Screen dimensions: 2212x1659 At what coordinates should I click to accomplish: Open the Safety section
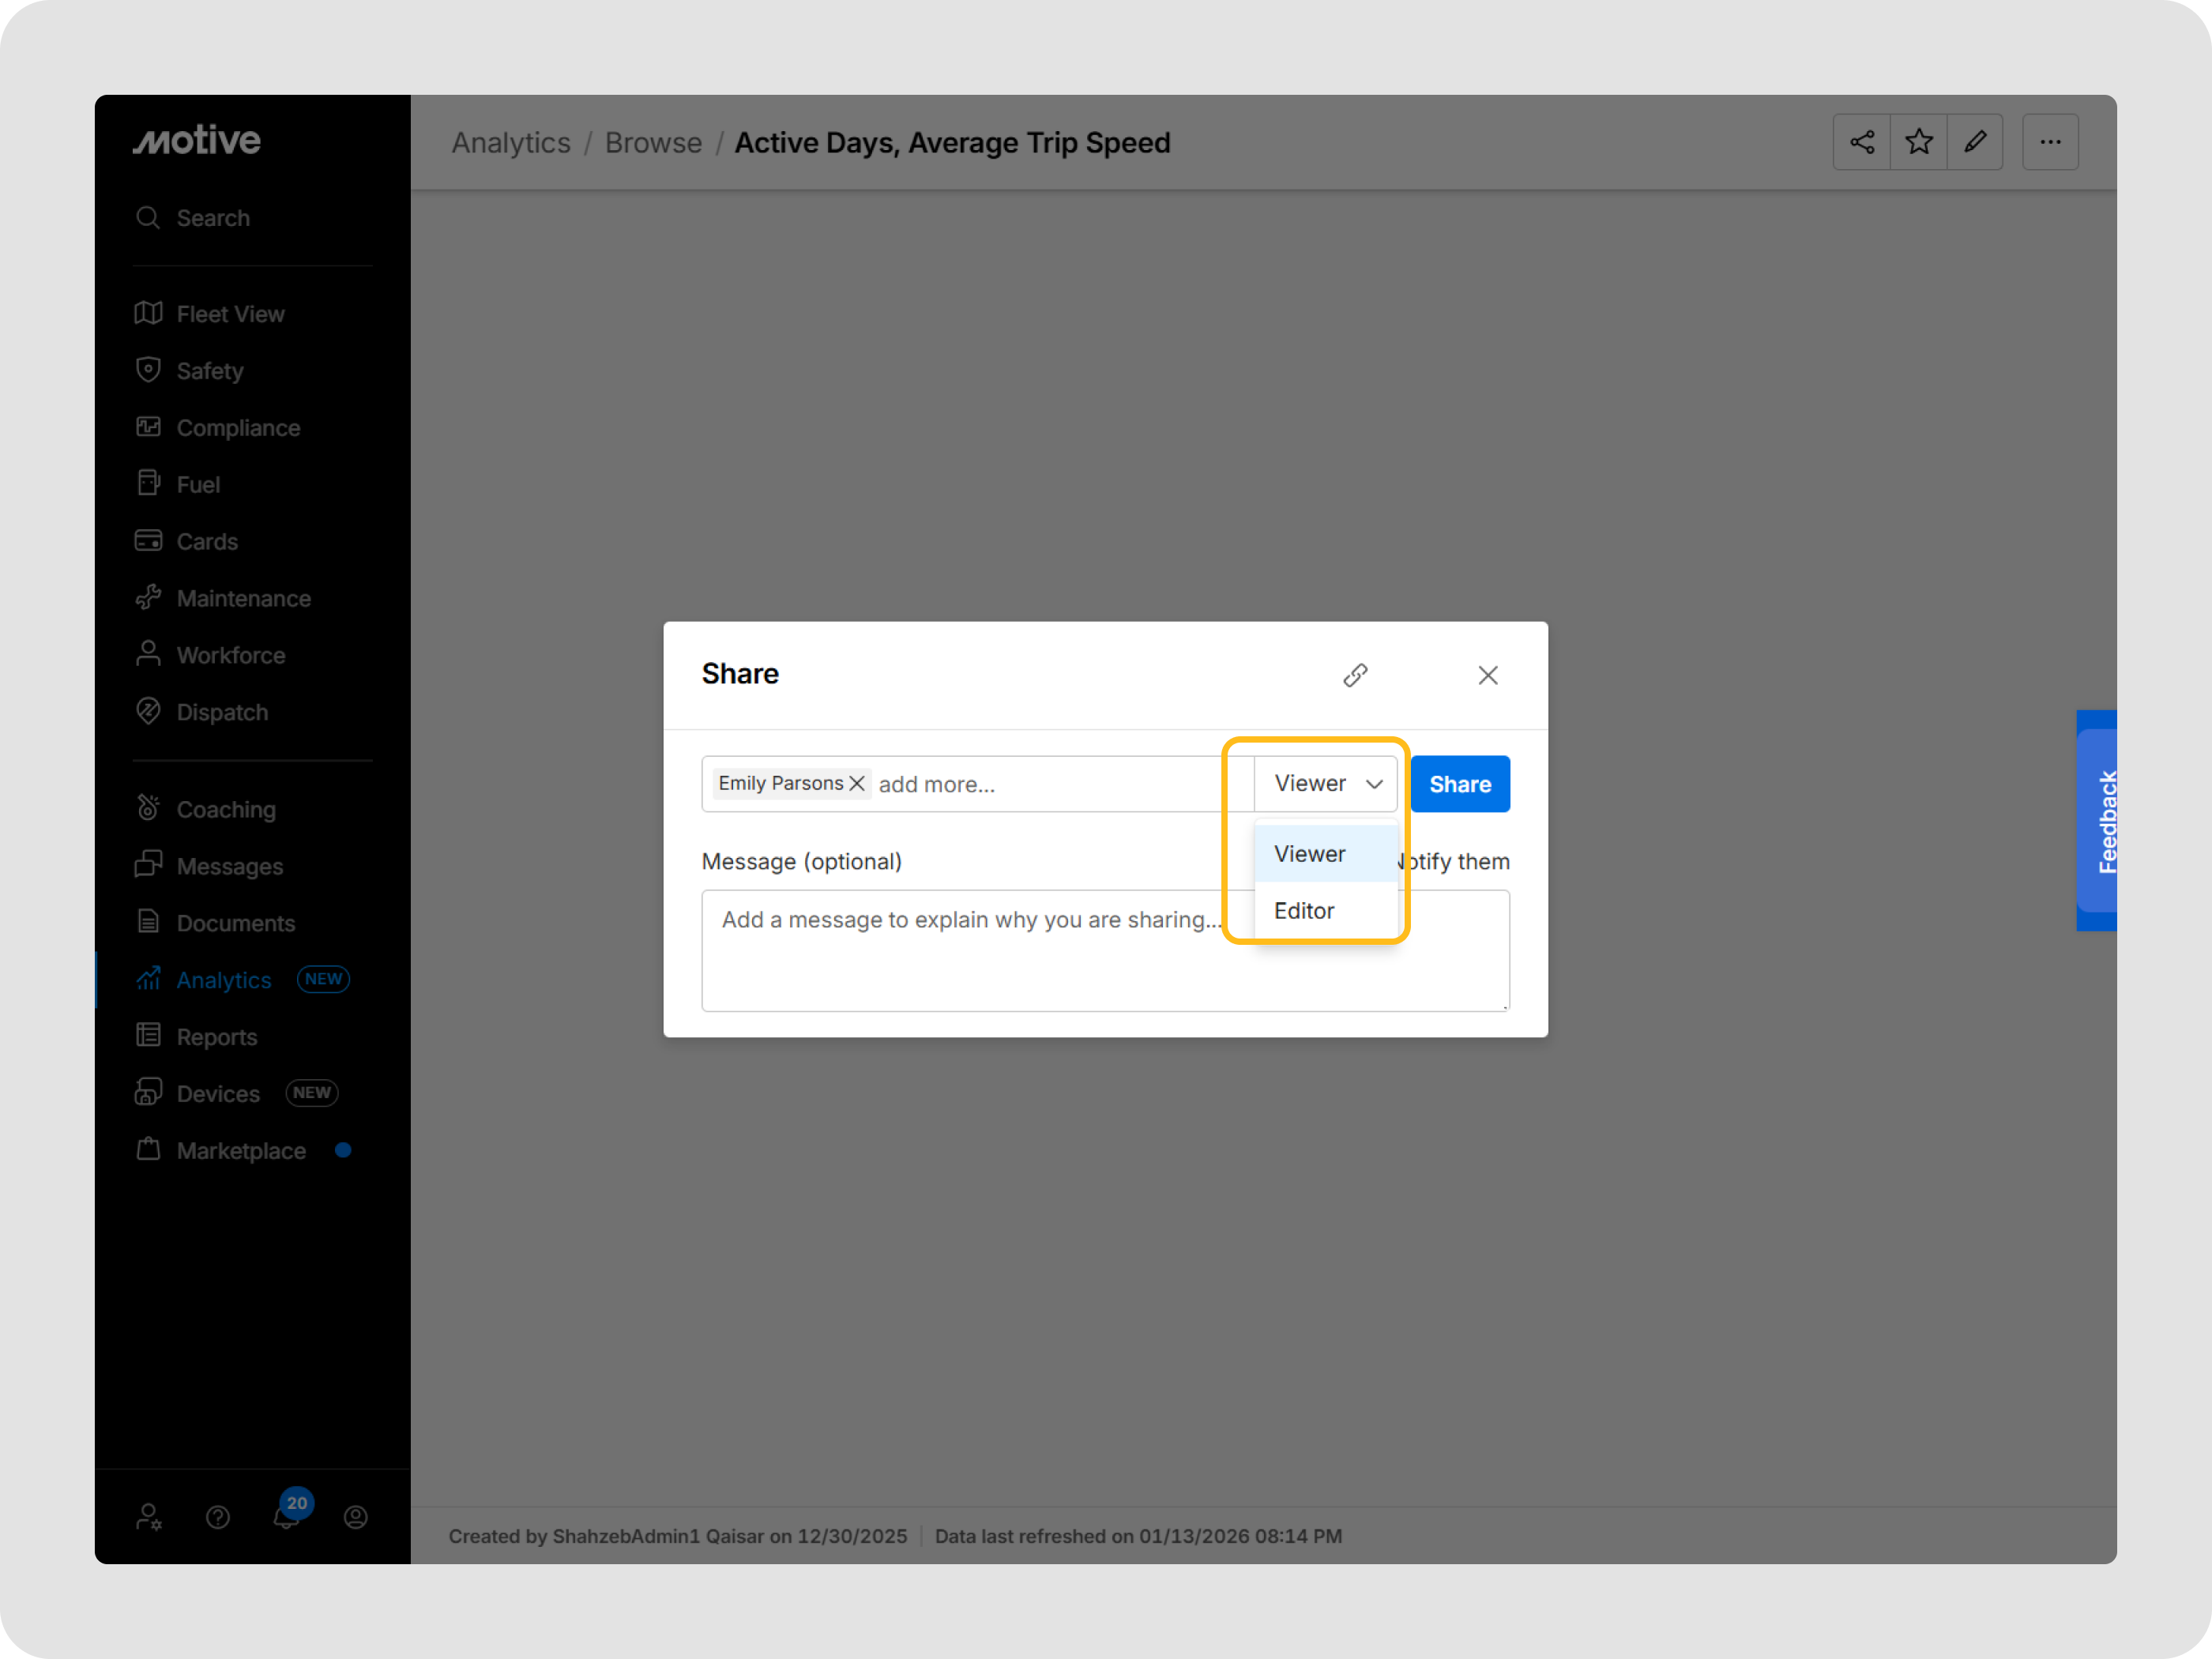pos(210,370)
